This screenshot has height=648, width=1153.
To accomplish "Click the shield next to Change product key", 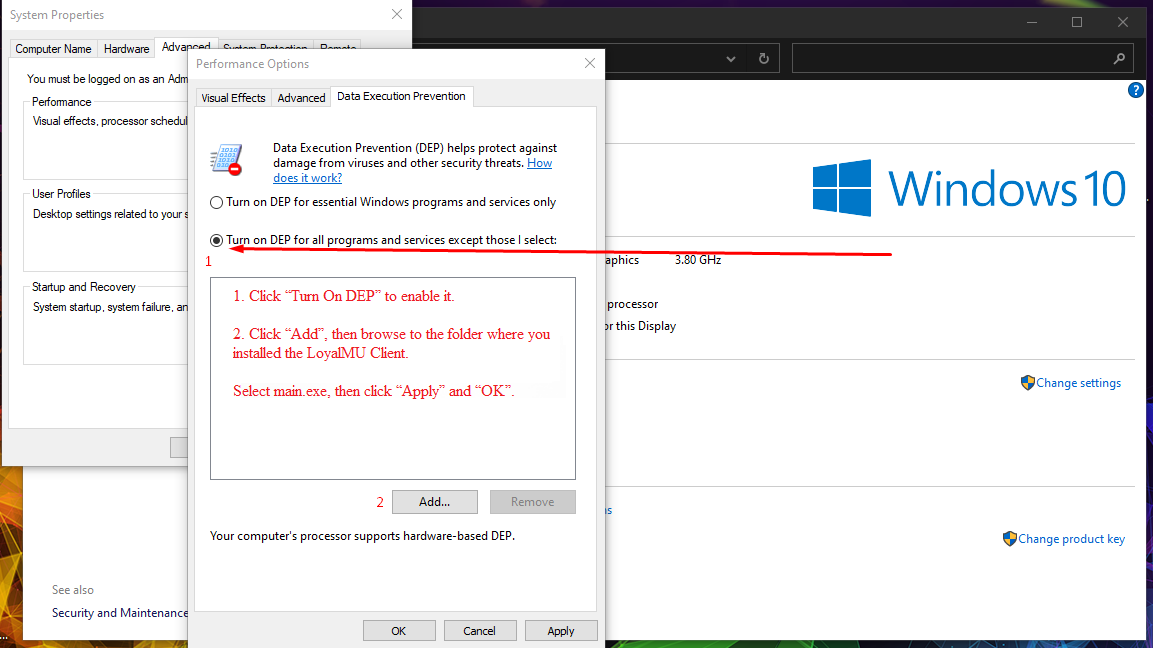I will tap(1009, 538).
